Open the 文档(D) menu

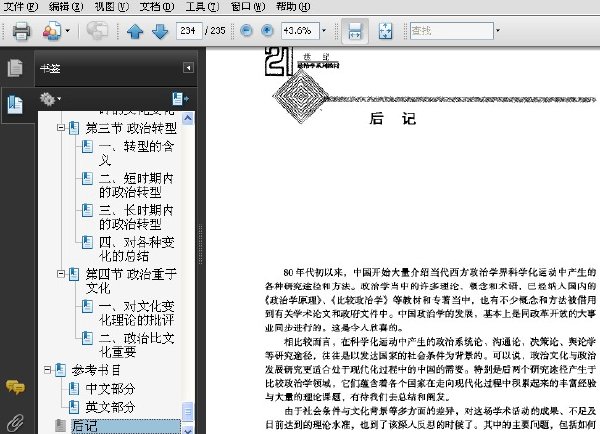pyautogui.click(x=157, y=6)
